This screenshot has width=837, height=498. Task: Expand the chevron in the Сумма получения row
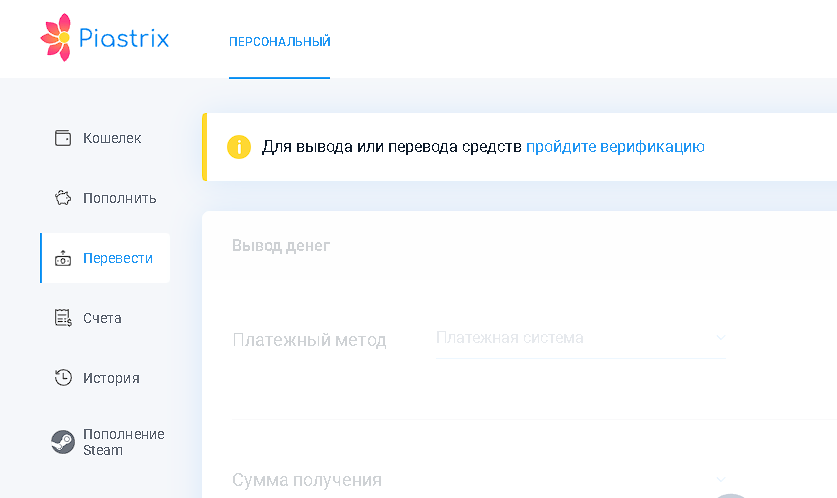click(x=721, y=479)
